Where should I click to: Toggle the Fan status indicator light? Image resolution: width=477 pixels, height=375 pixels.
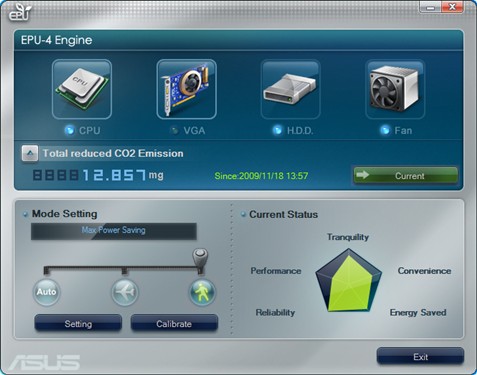(x=385, y=130)
